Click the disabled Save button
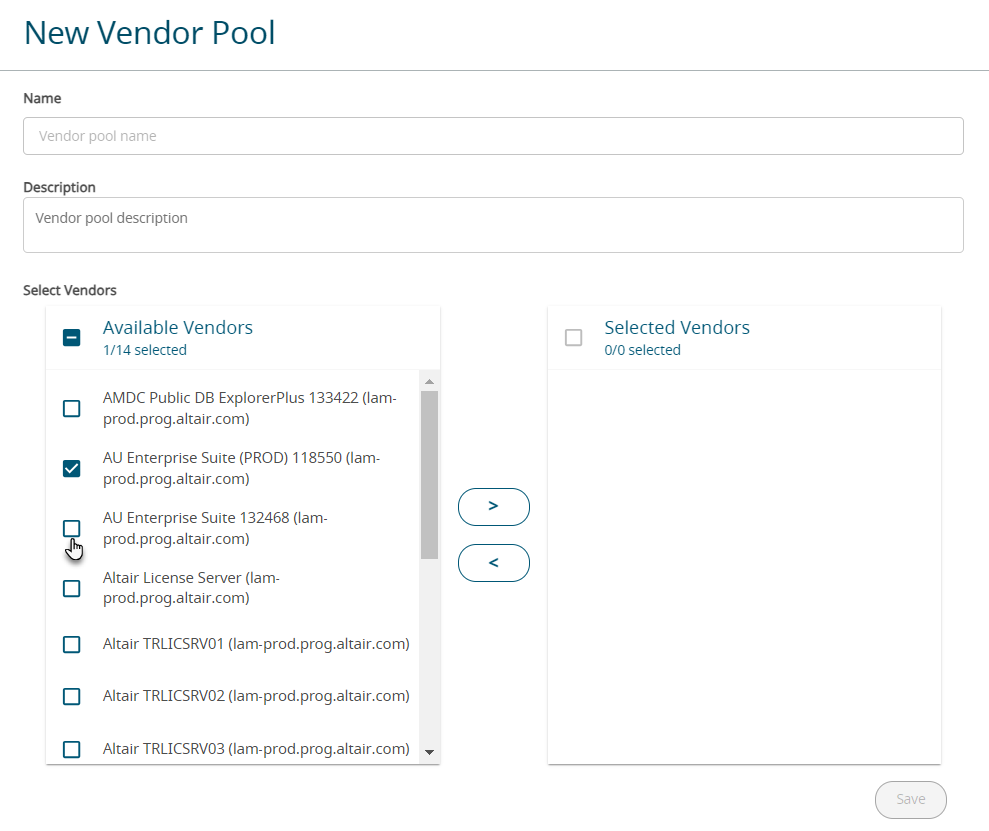Screen dimensions: 989x831 (x=910, y=799)
